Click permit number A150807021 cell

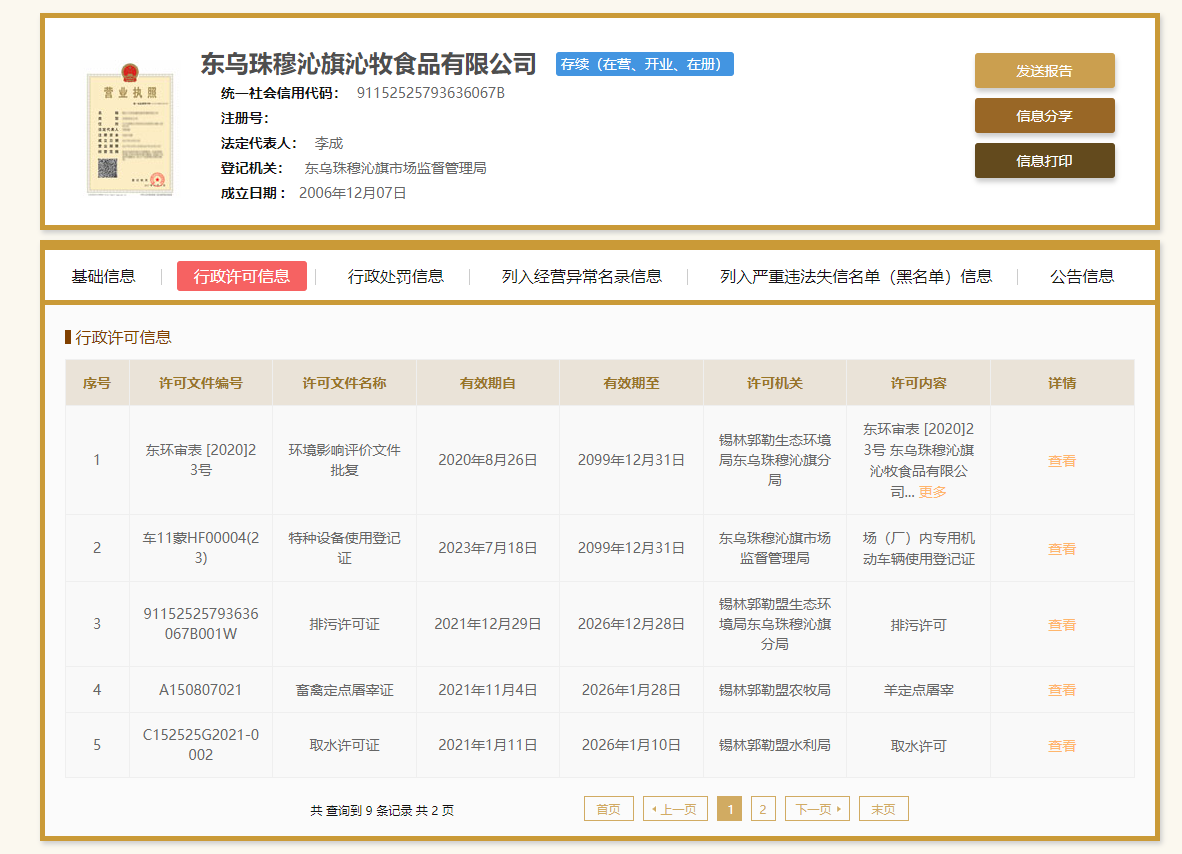pyautogui.click(x=201, y=690)
